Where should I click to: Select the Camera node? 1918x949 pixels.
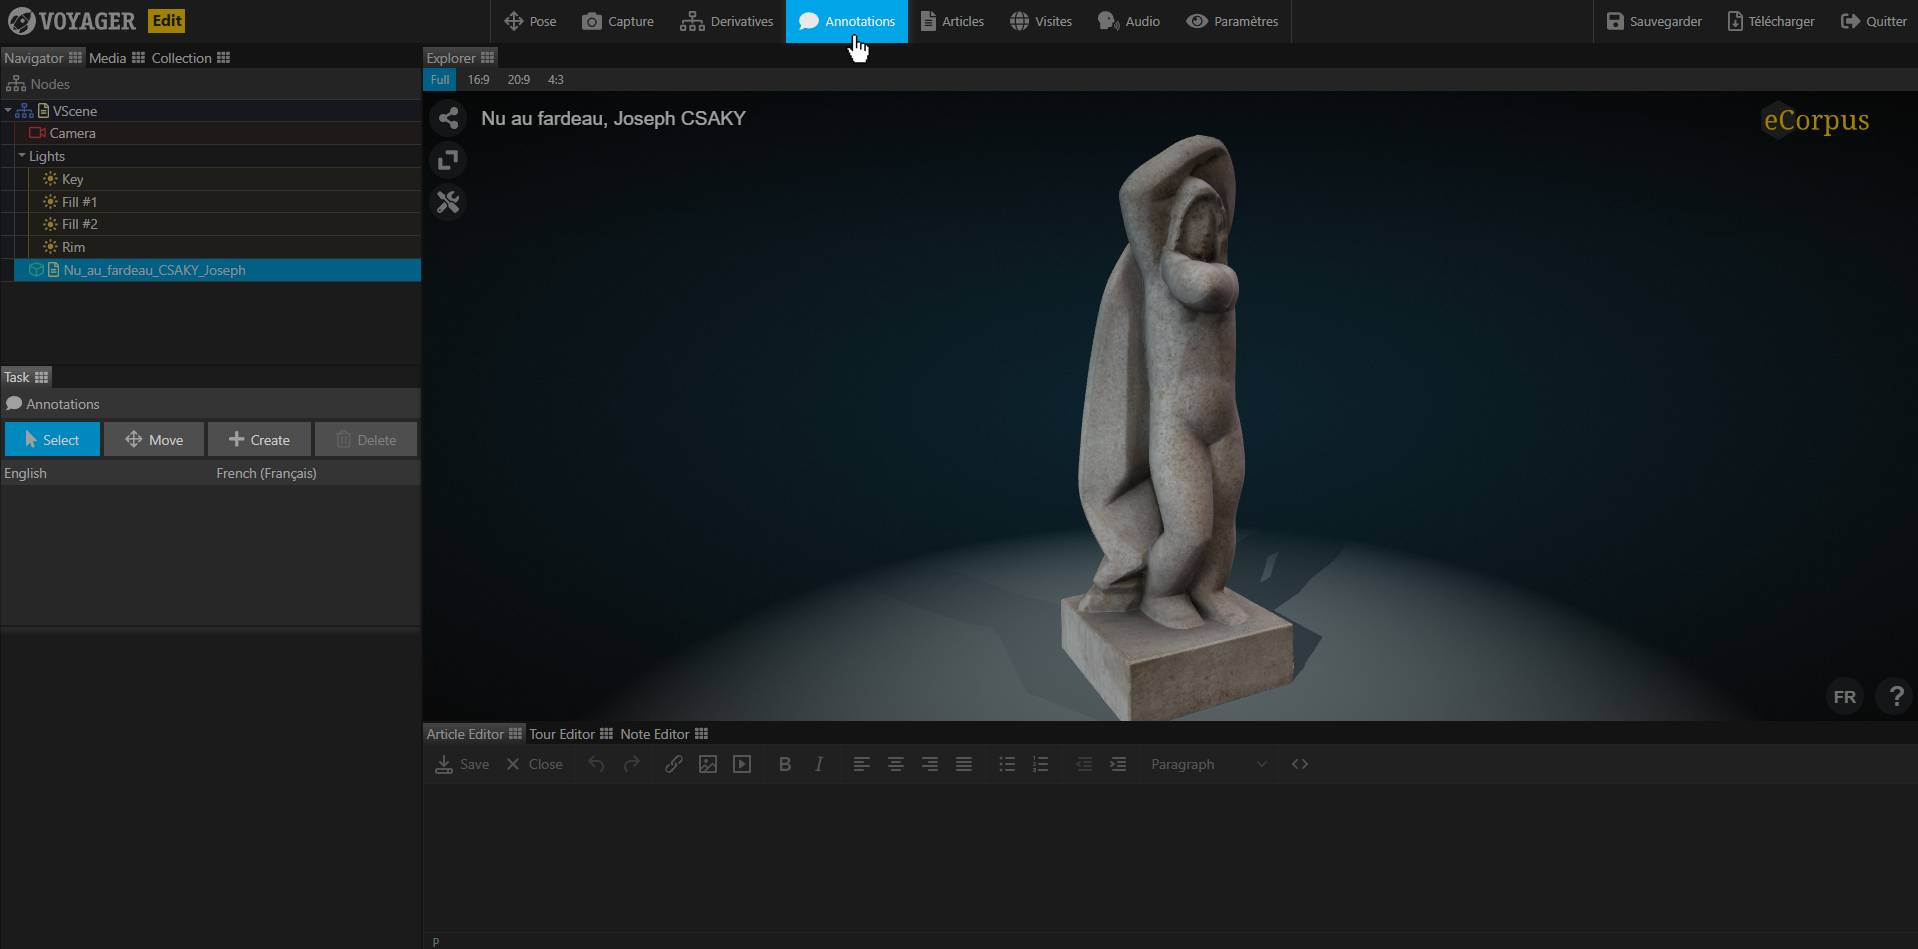[217, 133]
